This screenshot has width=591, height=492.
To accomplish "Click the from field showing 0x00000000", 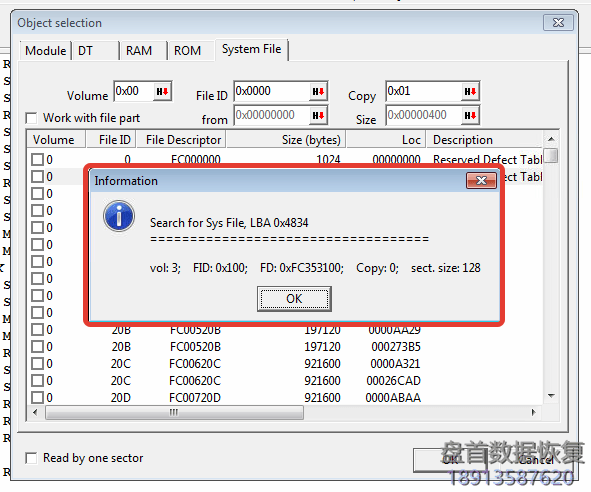I will [271, 115].
